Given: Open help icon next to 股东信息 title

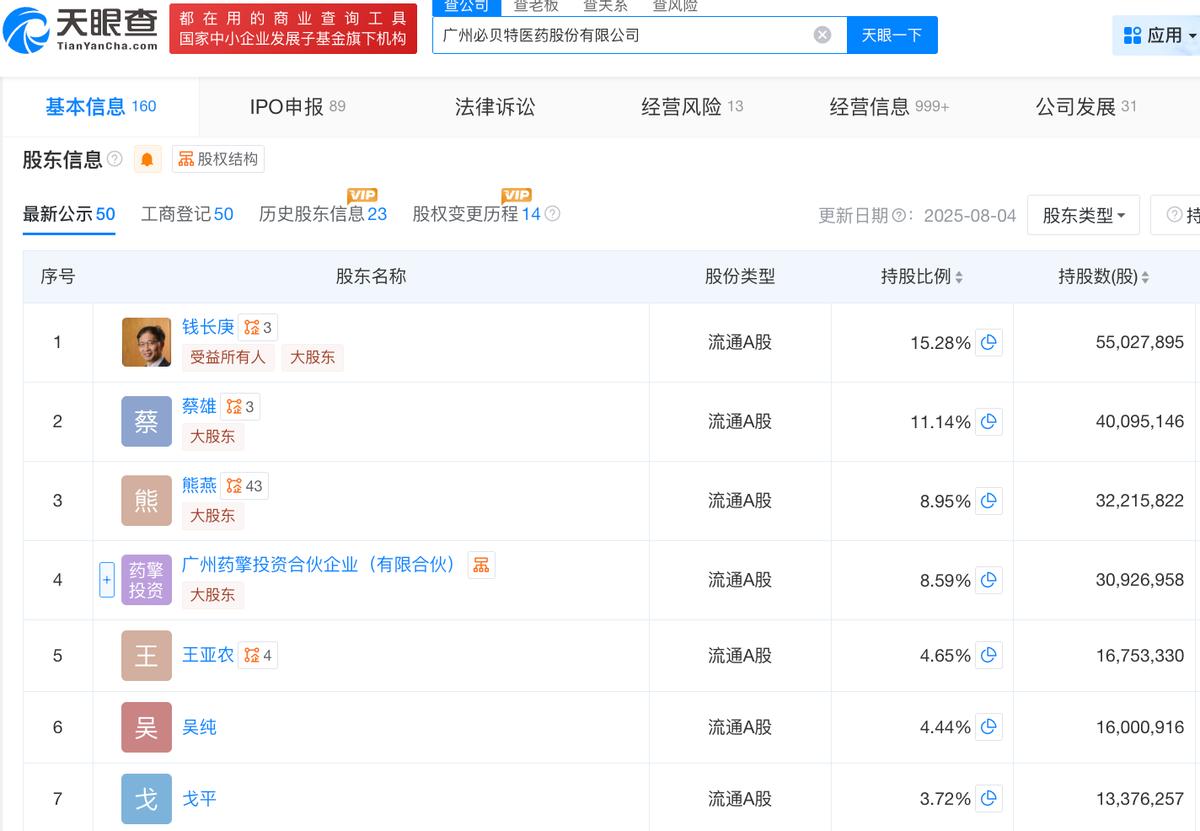Looking at the screenshot, I should pyautogui.click(x=115, y=159).
